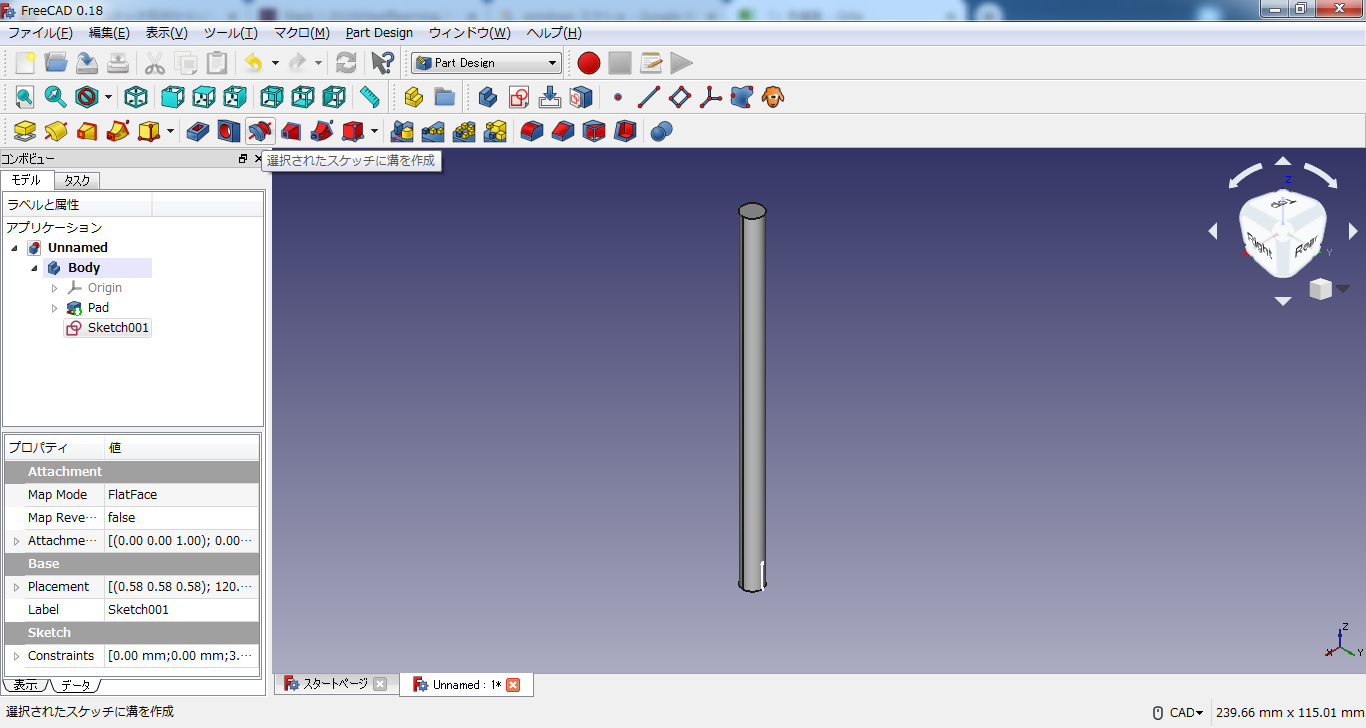Screen dimensions: 1366x728
Task: Save the active document
Action: [x=87, y=63]
